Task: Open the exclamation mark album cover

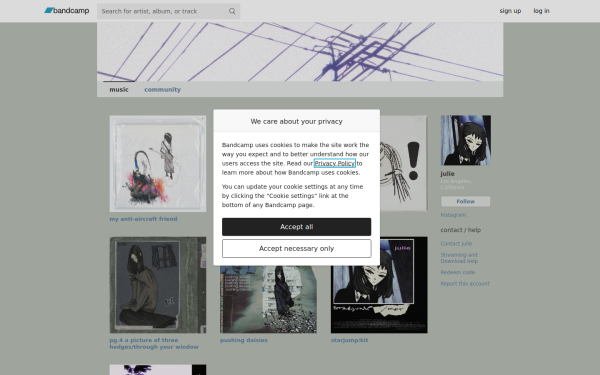Action: click(x=403, y=164)
